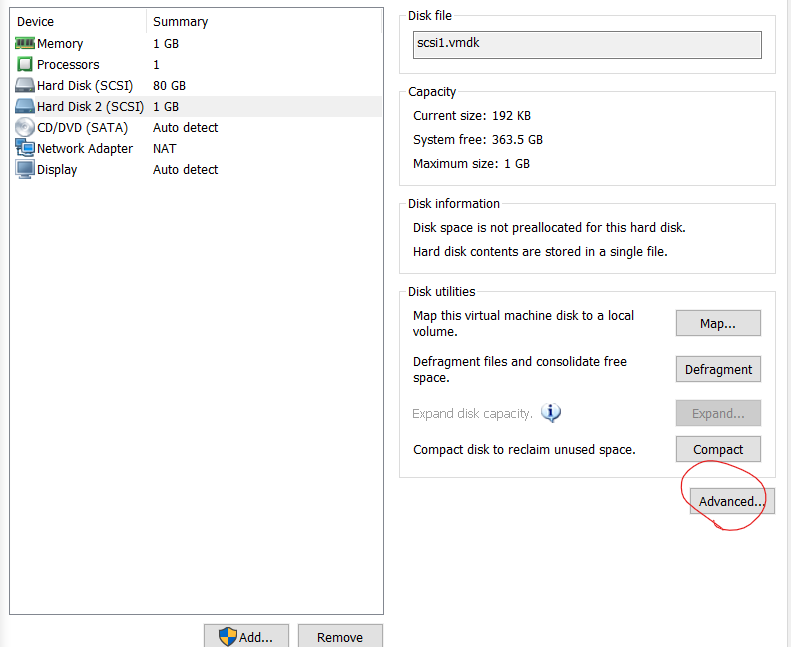The height and width of the screenshot is (647, 791).
Task: Click the info icon beside Expand disk capacity
Action: (x=551, y=413)
